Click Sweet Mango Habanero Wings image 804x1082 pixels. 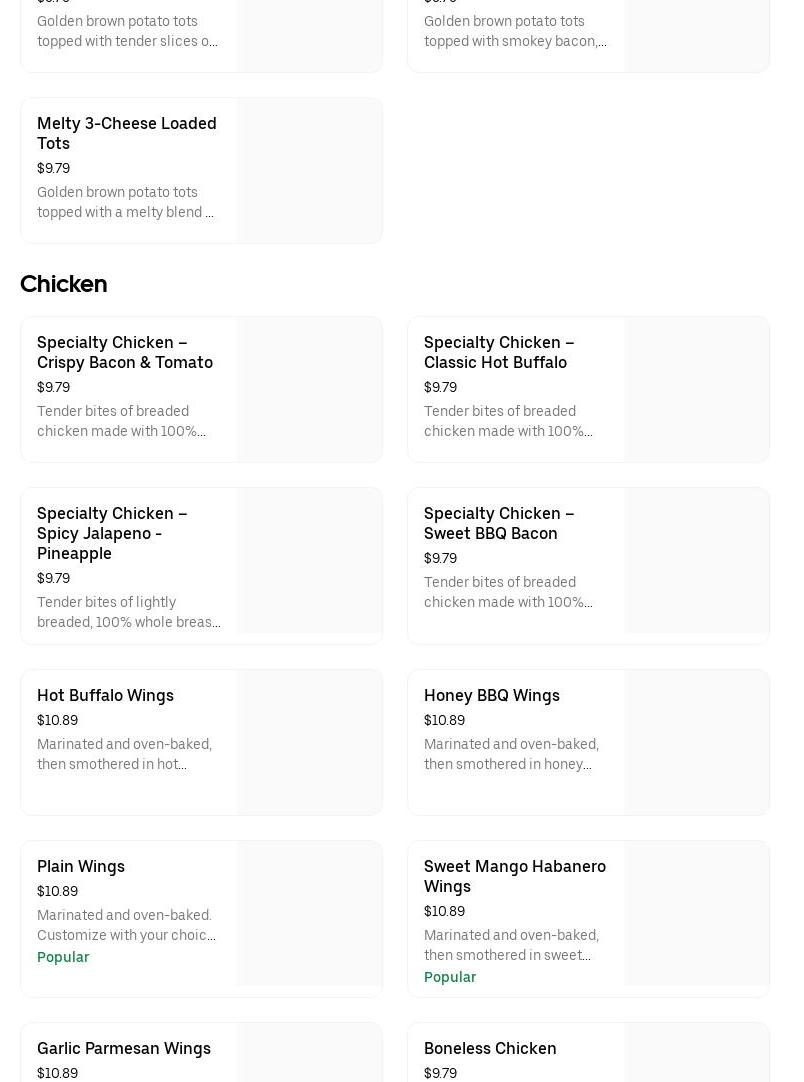click(x=696, y=913)
